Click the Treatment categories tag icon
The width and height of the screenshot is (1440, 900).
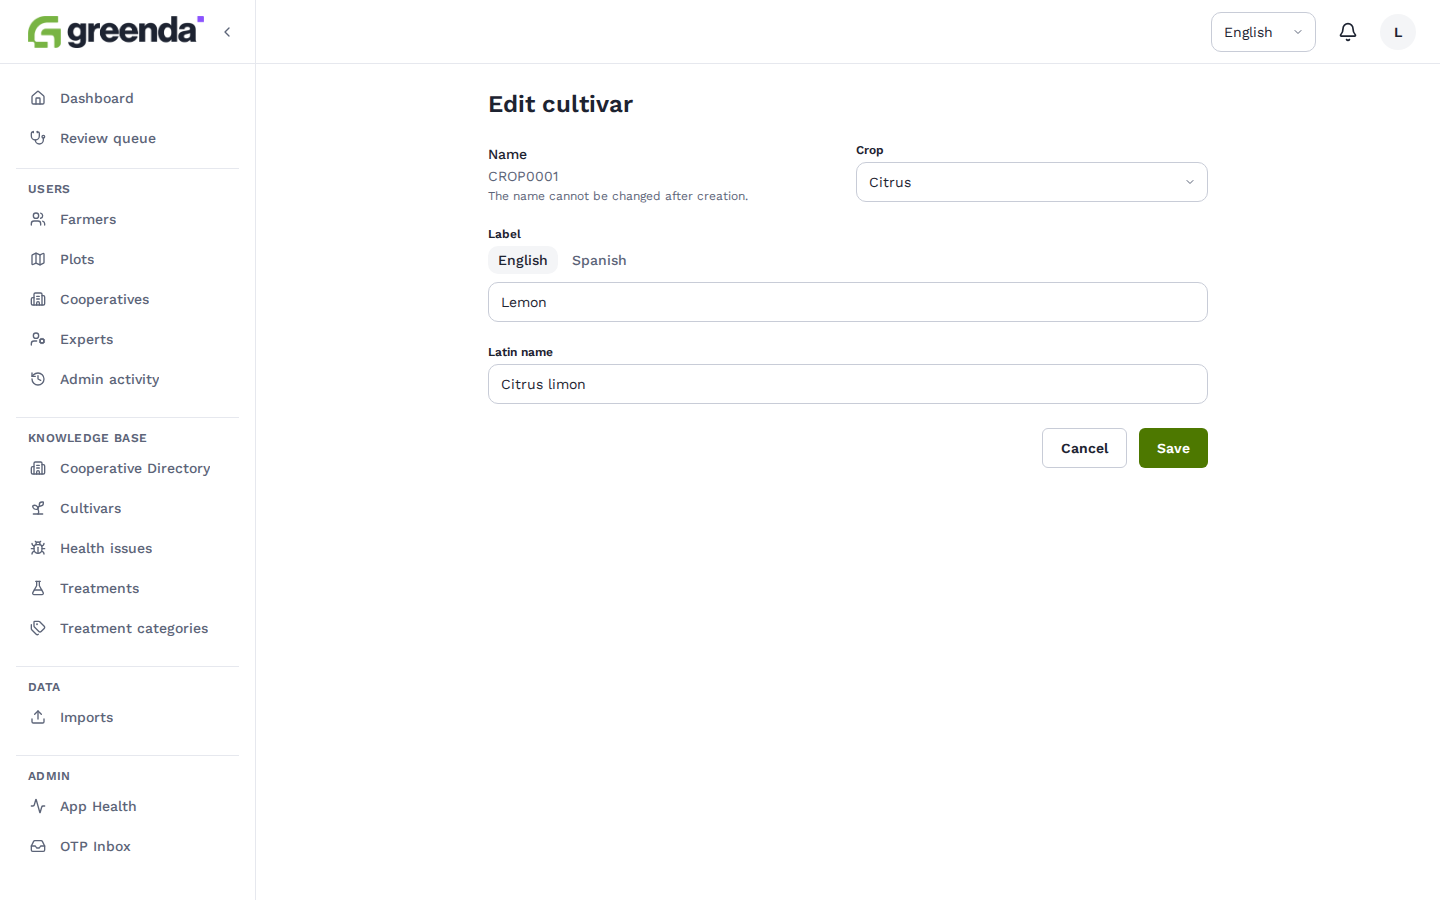[x=38, y=628]
